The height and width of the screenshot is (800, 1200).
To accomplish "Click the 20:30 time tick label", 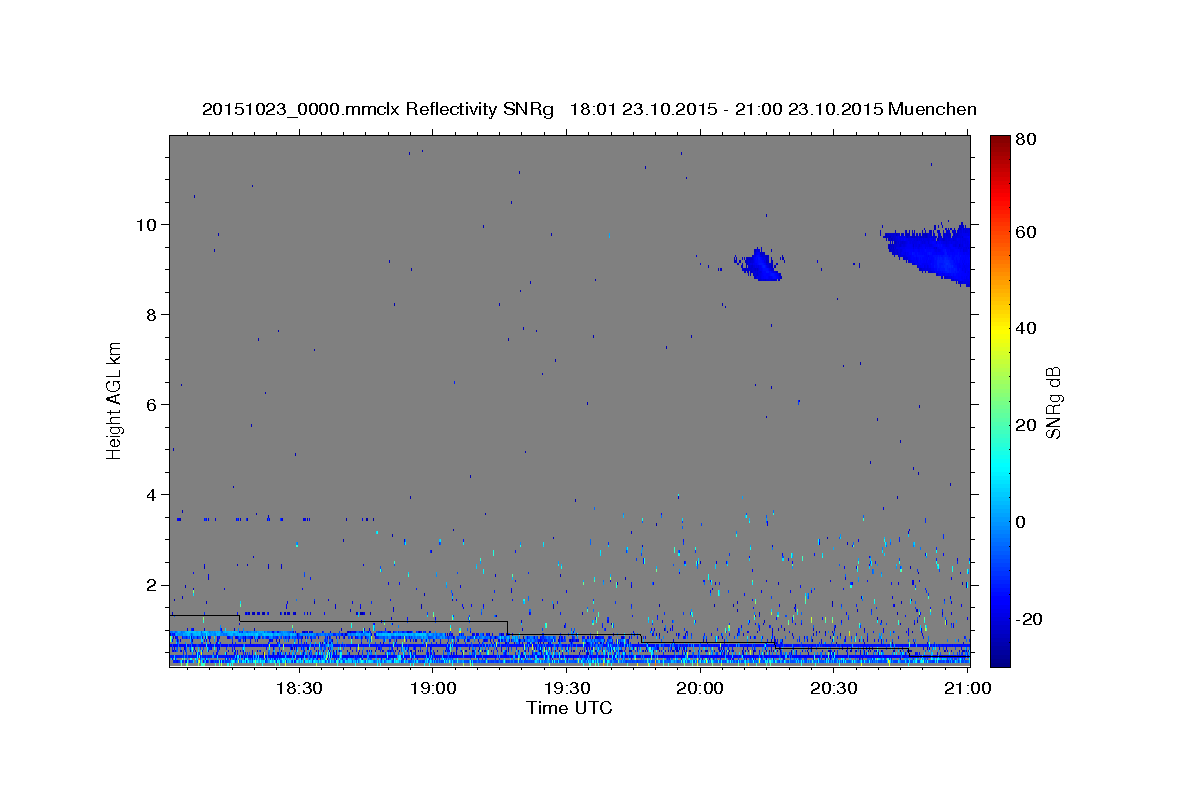I will pyautogui.click(x=834, y=689).
